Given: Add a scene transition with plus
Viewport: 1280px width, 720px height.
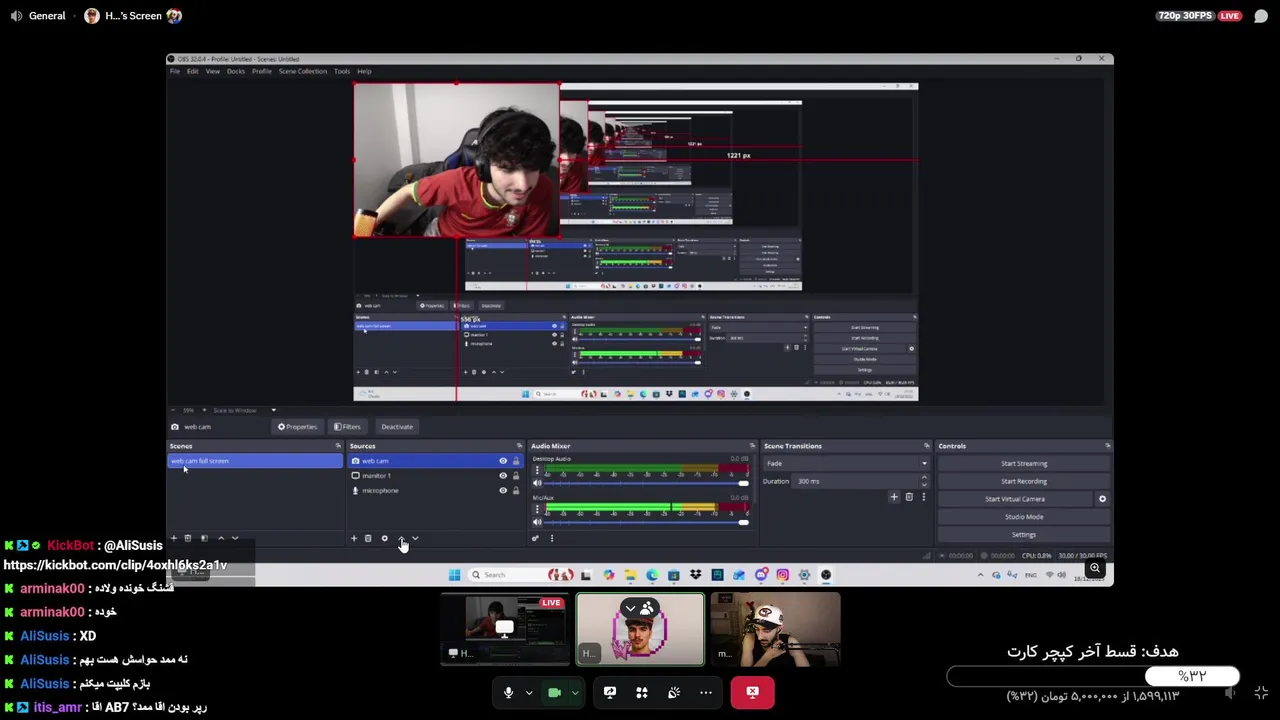Looking at the screenshot, I should (894, 497).
